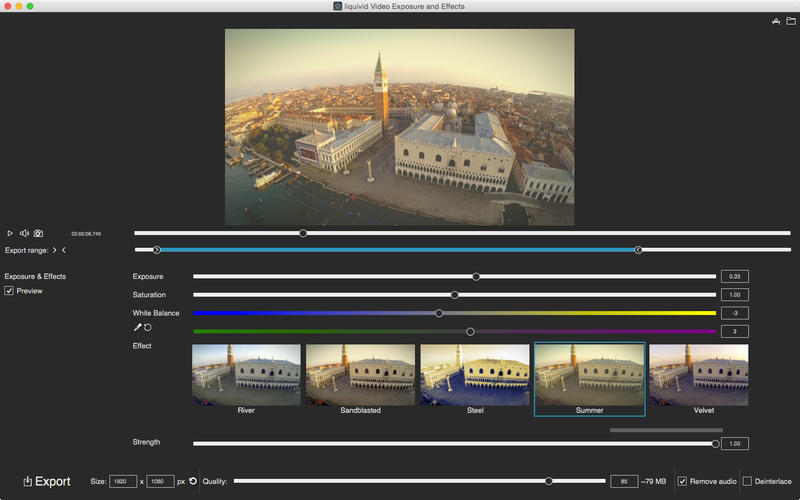
Task: Click the timecode 00:00:06.740
Action: pos(86,234)
